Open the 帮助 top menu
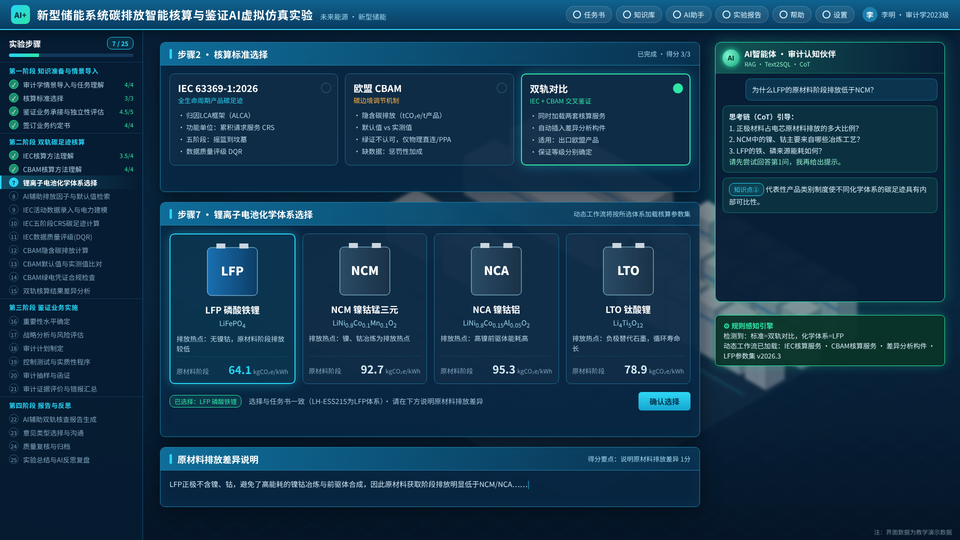Image resolution: width=960 pixels, height=540 pixels. tap(792, 15)
